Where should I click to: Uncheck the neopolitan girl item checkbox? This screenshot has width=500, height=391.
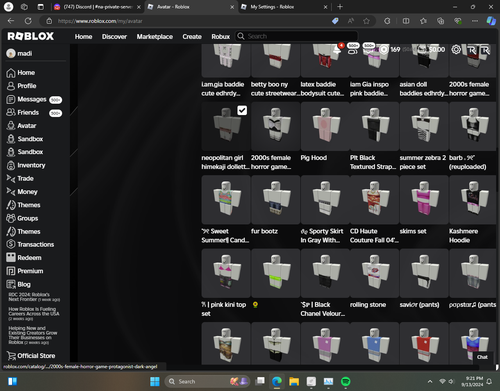(x=242, y=110)
